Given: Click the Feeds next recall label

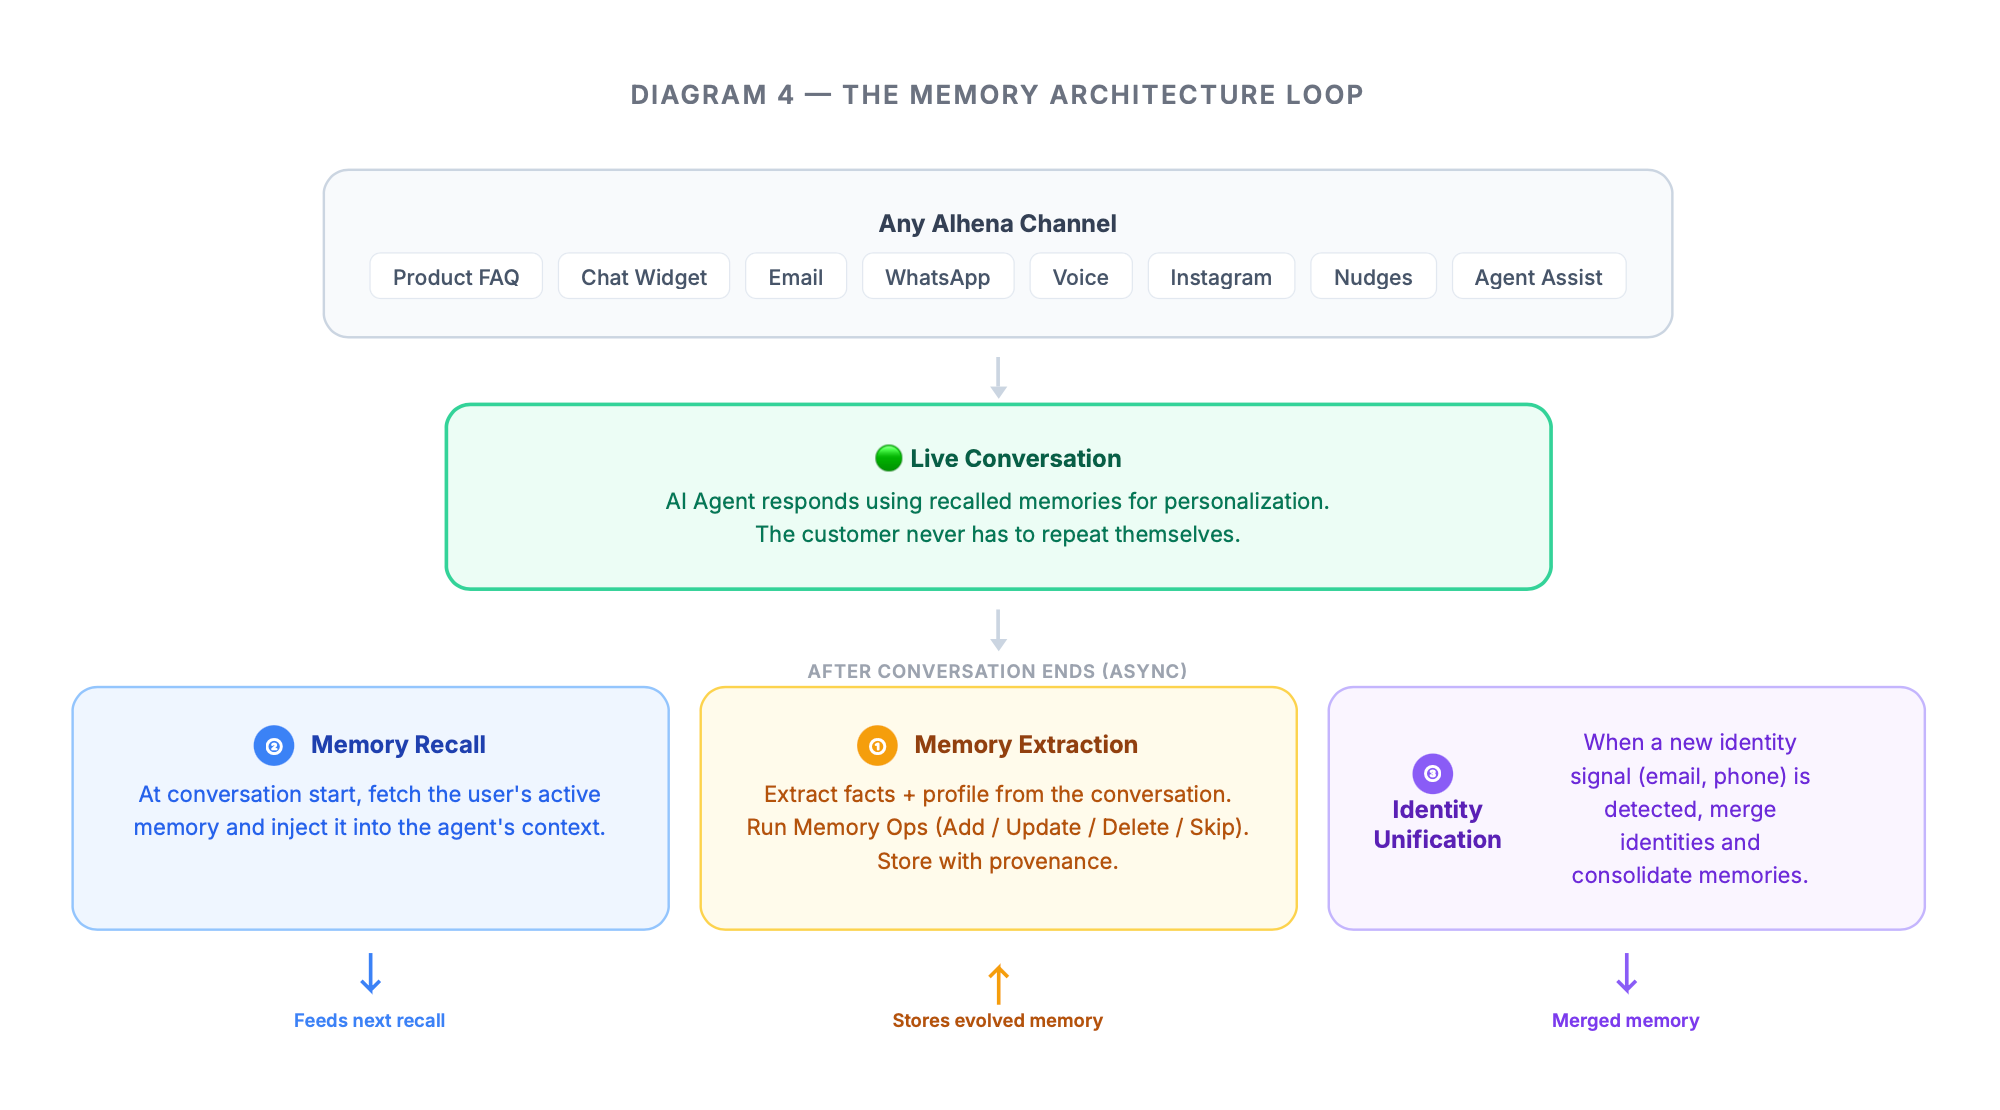Looking at the screenshot, I should pos(370,1020).
